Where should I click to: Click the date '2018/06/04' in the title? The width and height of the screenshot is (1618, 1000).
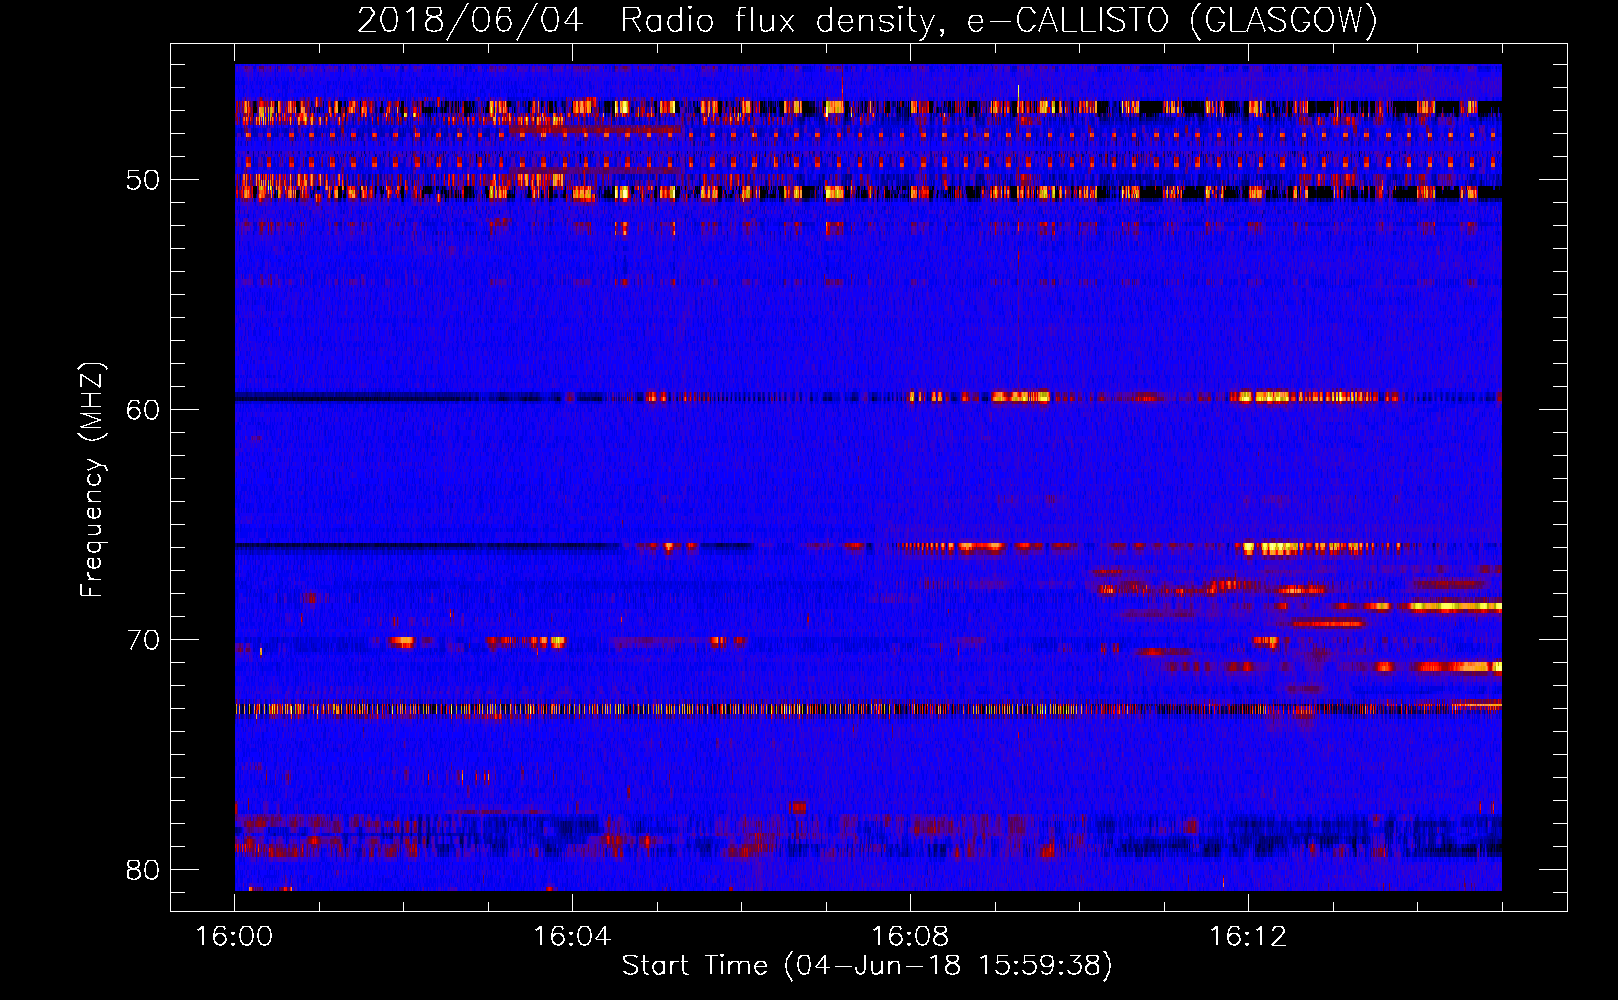click(x=470, y=20)
